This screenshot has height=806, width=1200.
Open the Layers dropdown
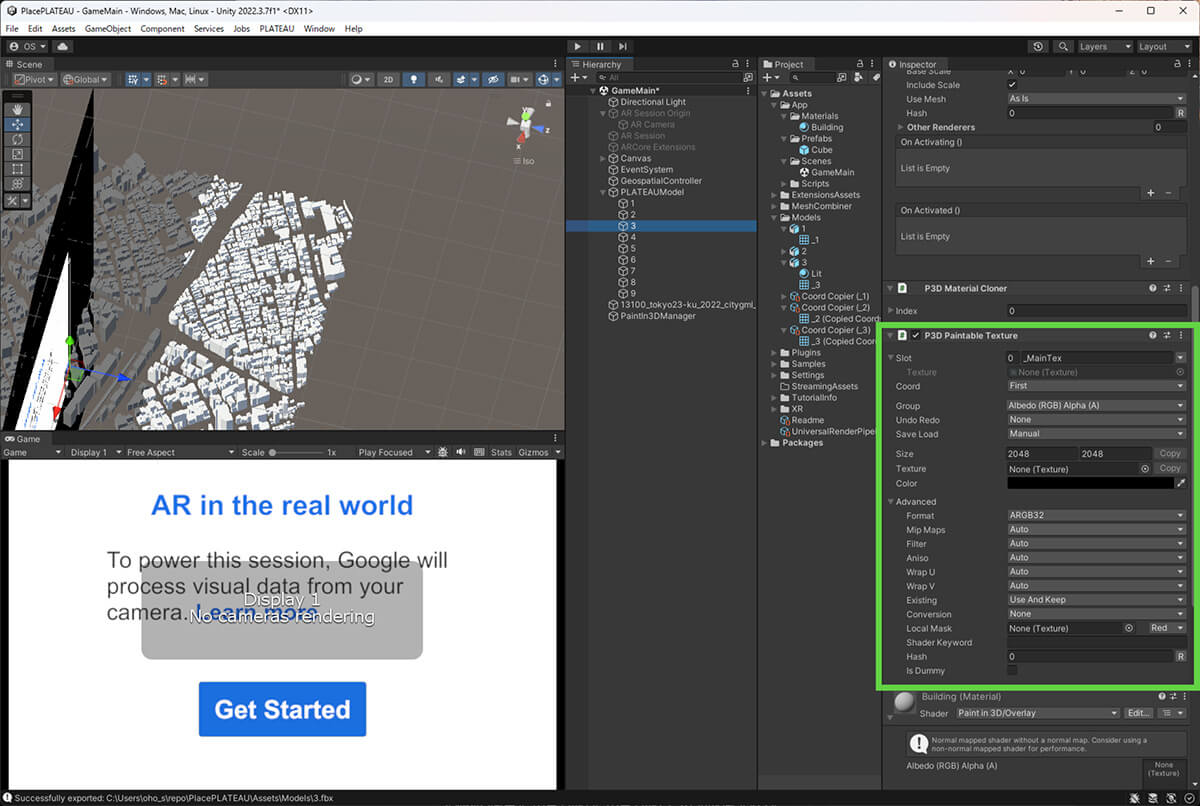[1104, 46]
